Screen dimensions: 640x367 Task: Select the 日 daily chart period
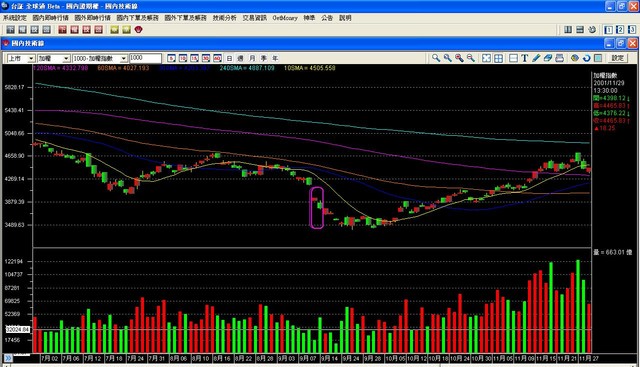point(229,58)
